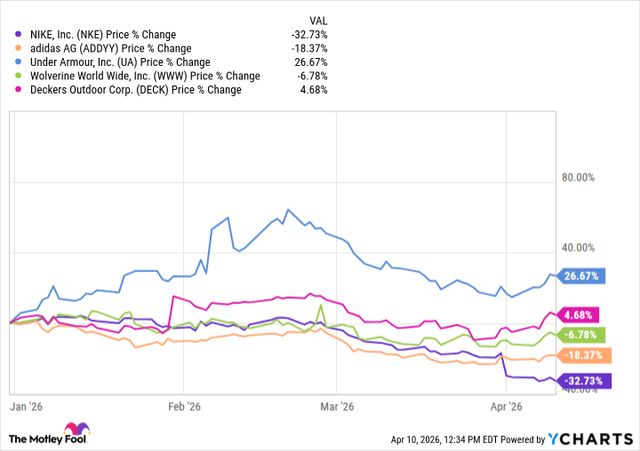Click the -32.73% NIKE end label
Image resolution: width=640 pixels, height=451 pixels.
(x=583, y=381)
